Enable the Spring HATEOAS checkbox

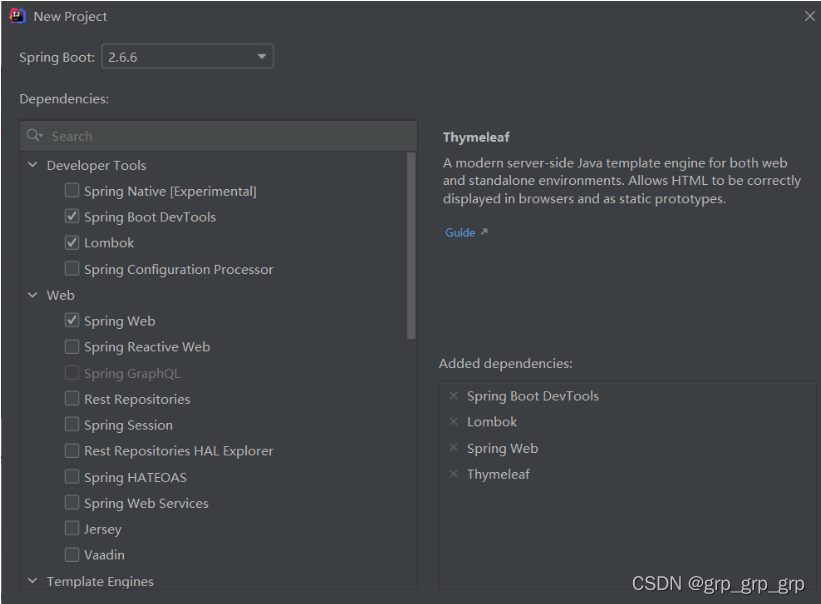pos(72,476)
